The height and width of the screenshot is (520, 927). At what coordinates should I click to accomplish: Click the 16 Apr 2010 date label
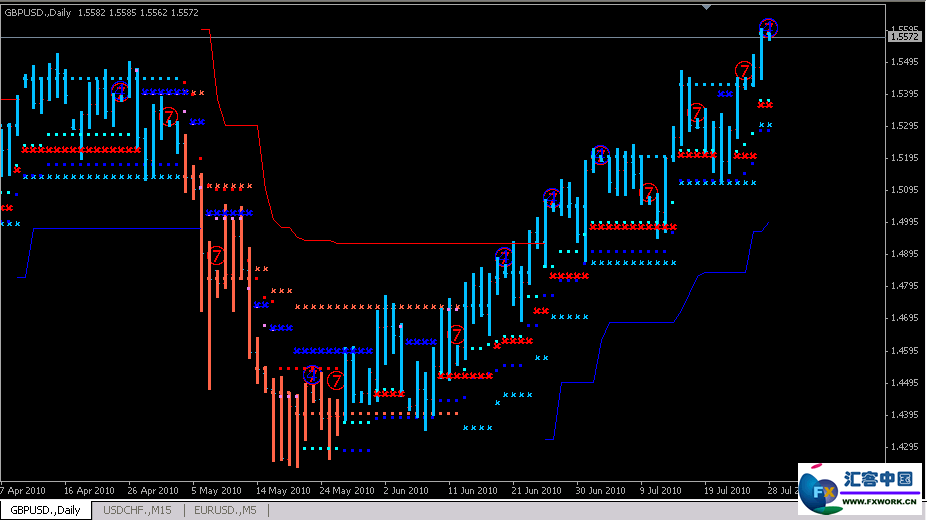[x=88, y=491]
